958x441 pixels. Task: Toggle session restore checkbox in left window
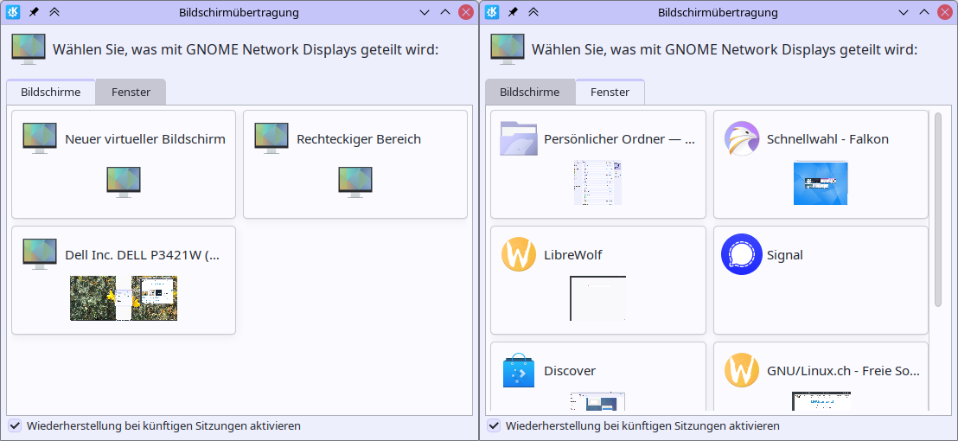point(15,426)
